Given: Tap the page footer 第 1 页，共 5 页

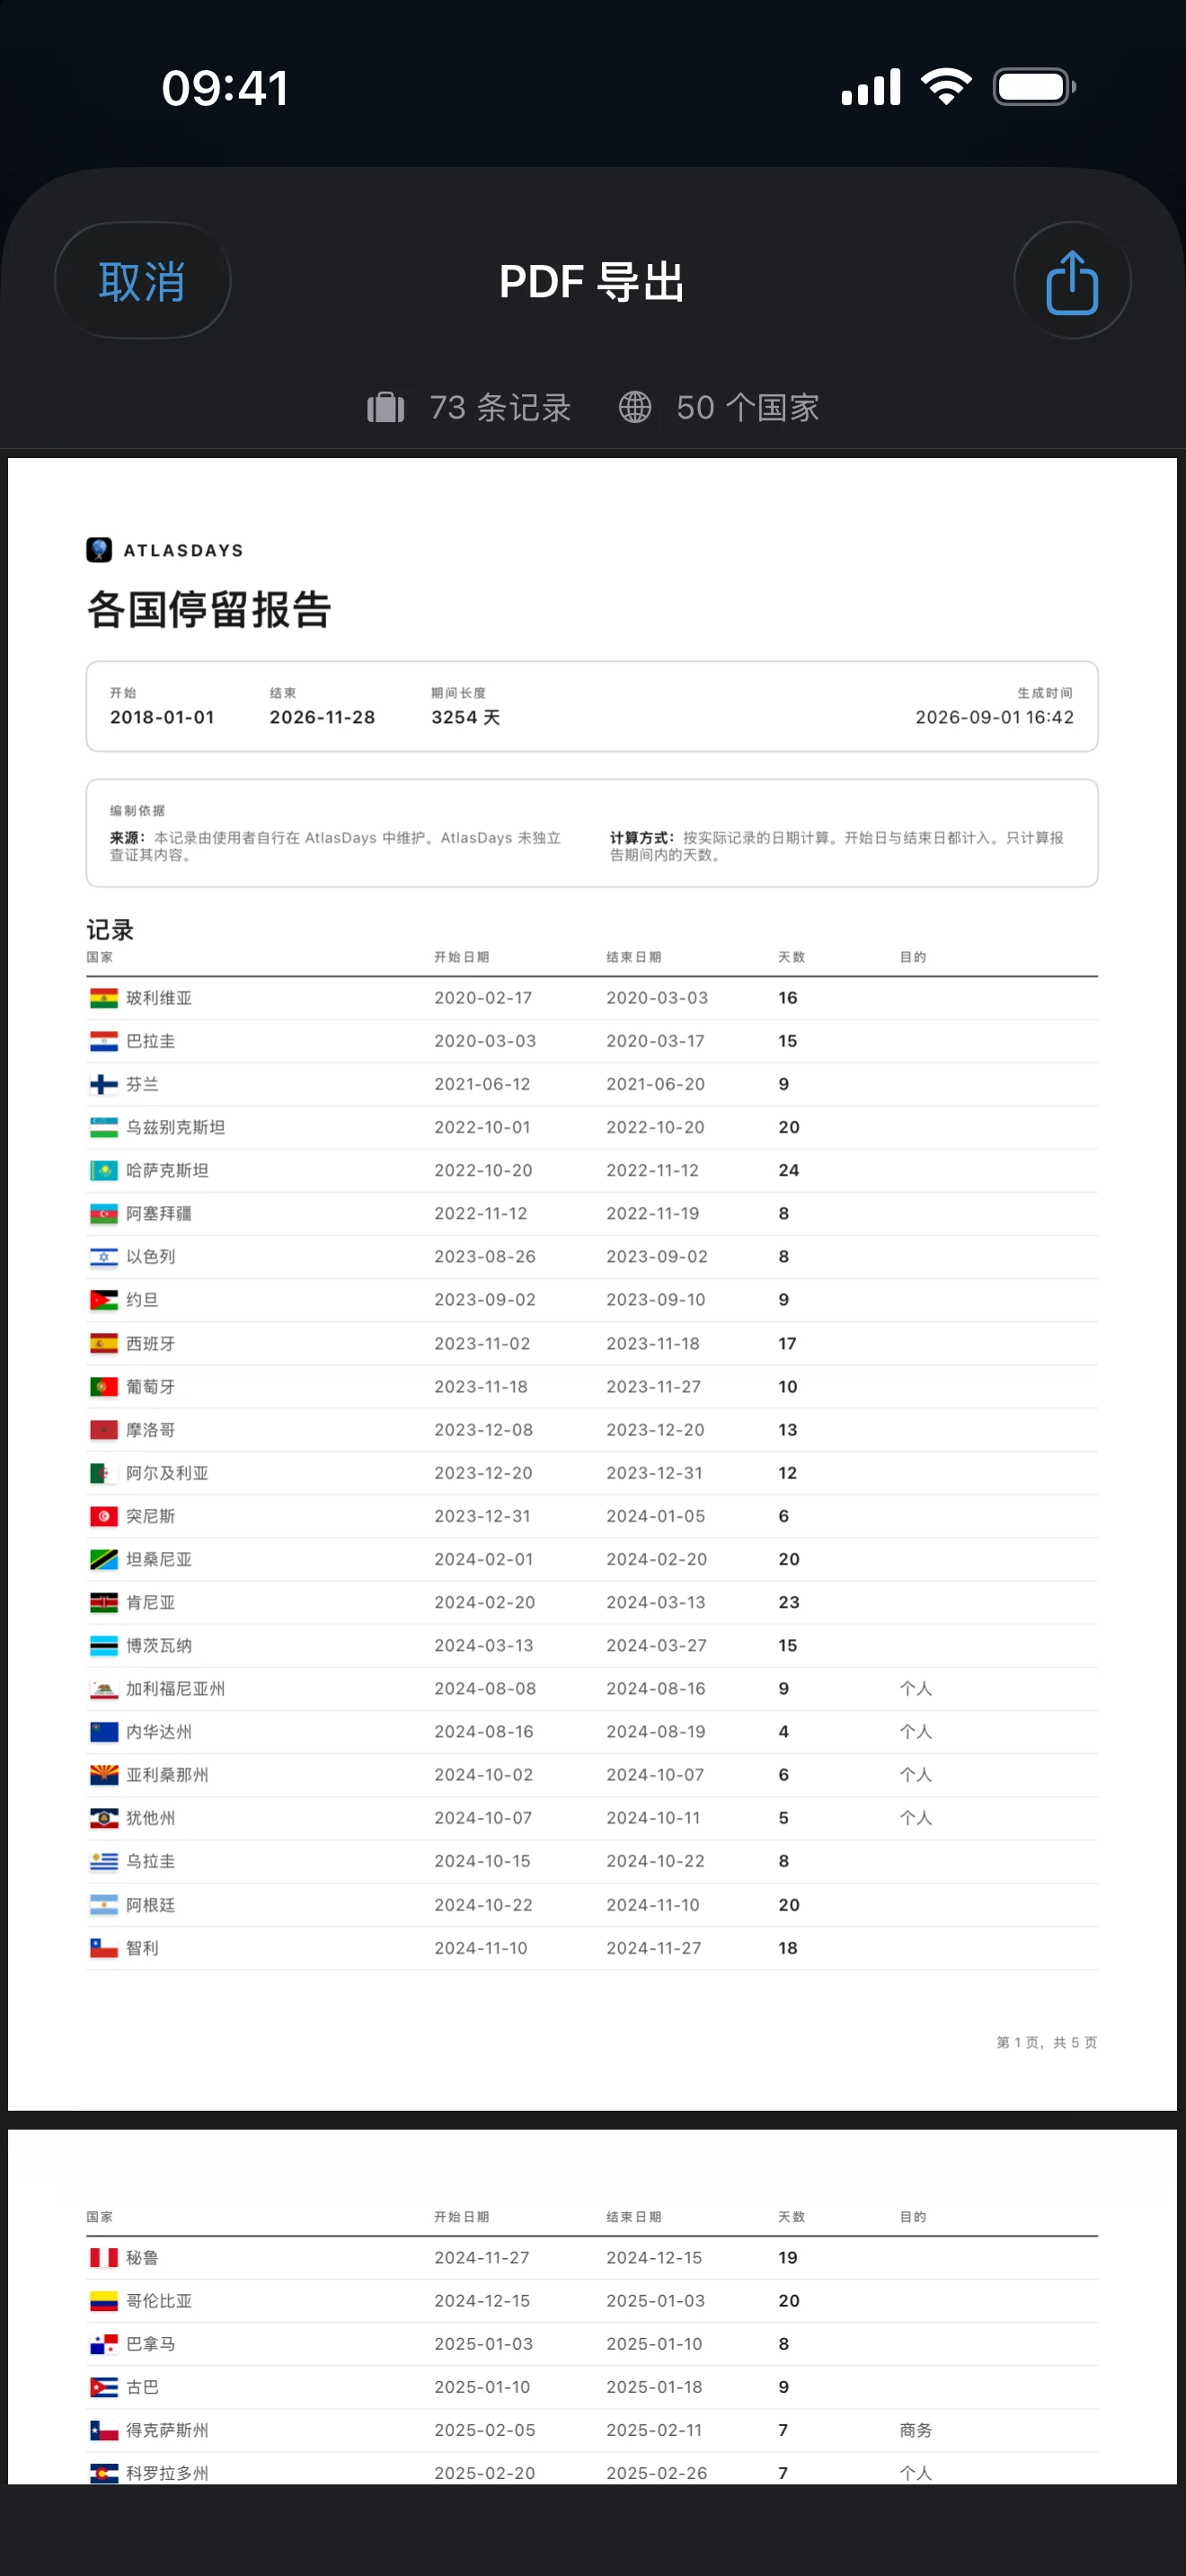Looking at the screenshot, I should pos(1047,2043).
